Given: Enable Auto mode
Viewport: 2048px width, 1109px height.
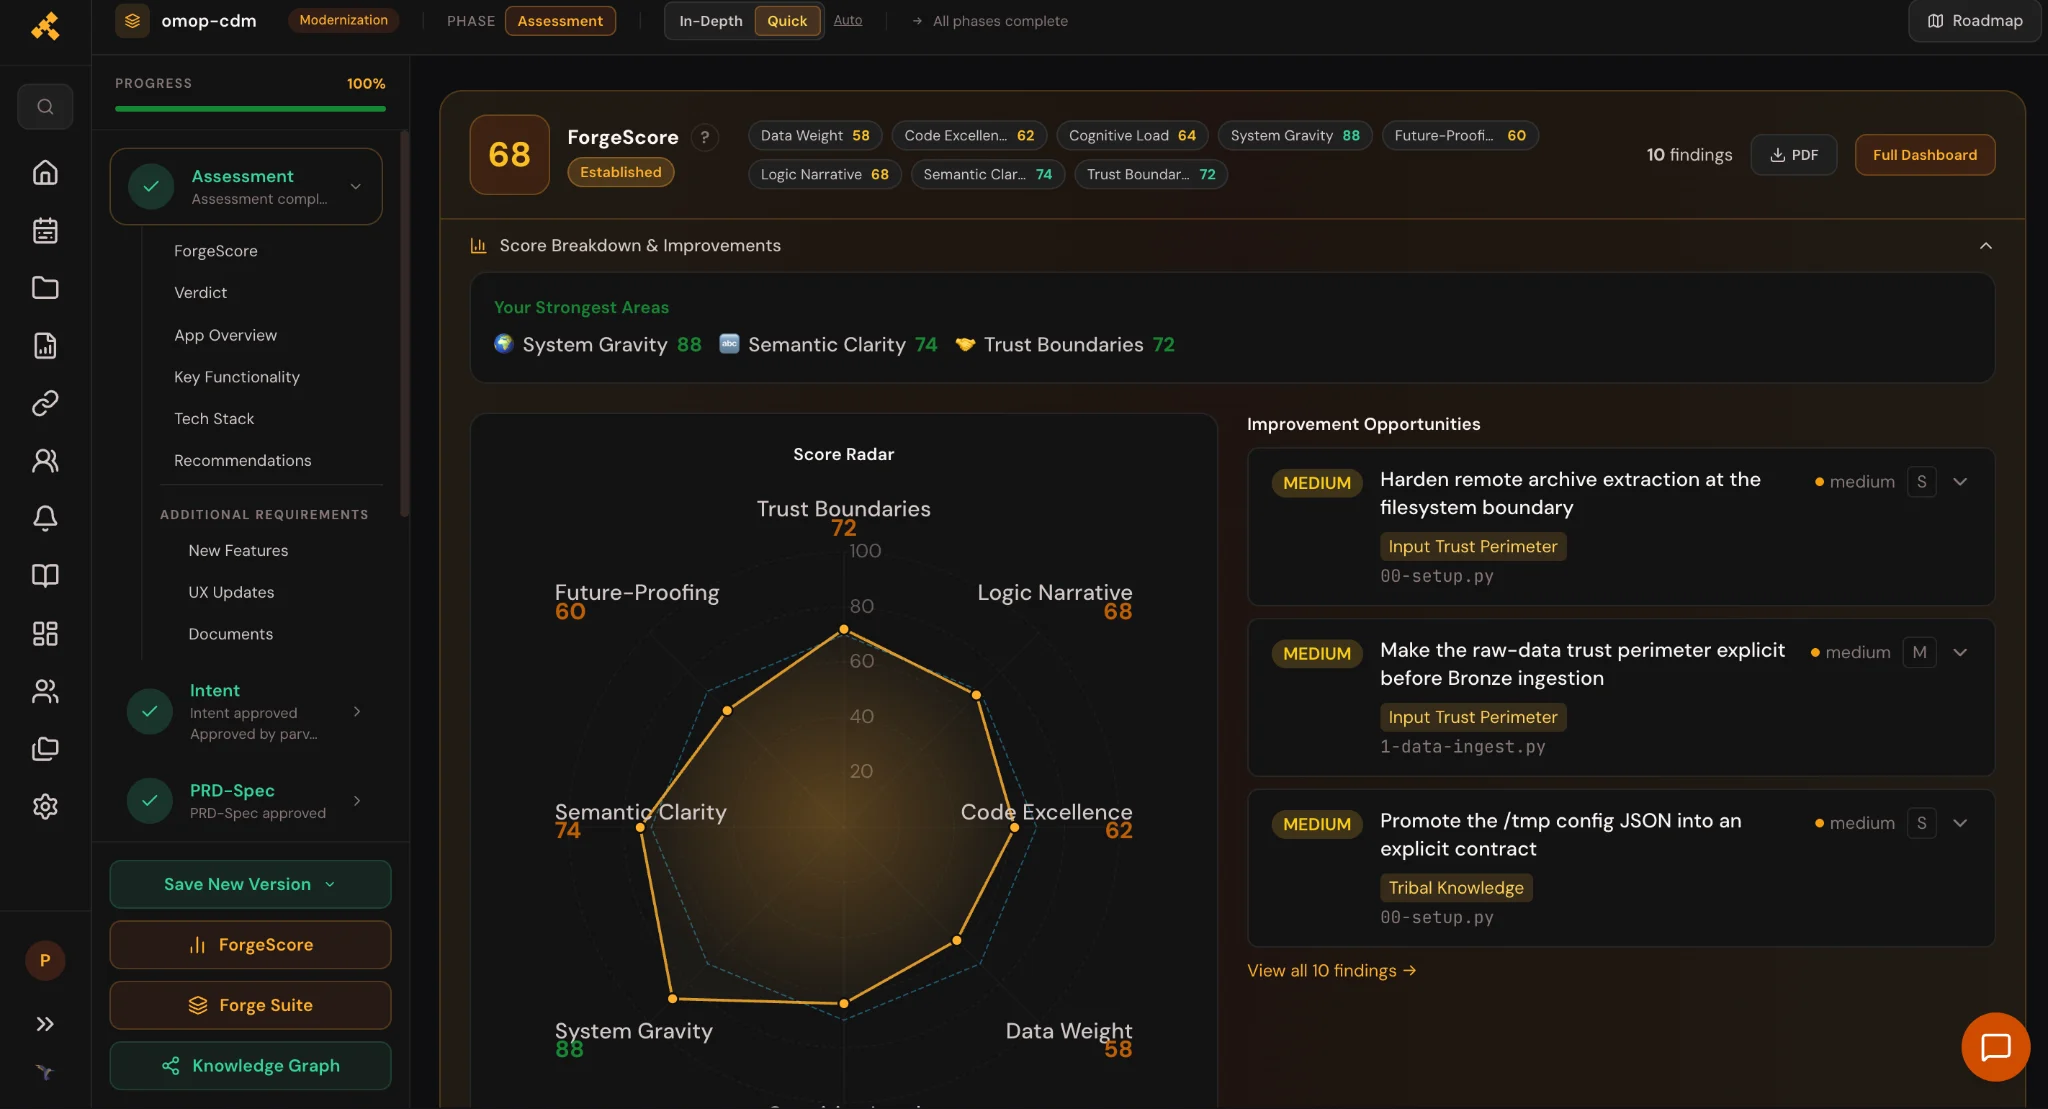Looking at the screenshot, I should pos(847,20).
